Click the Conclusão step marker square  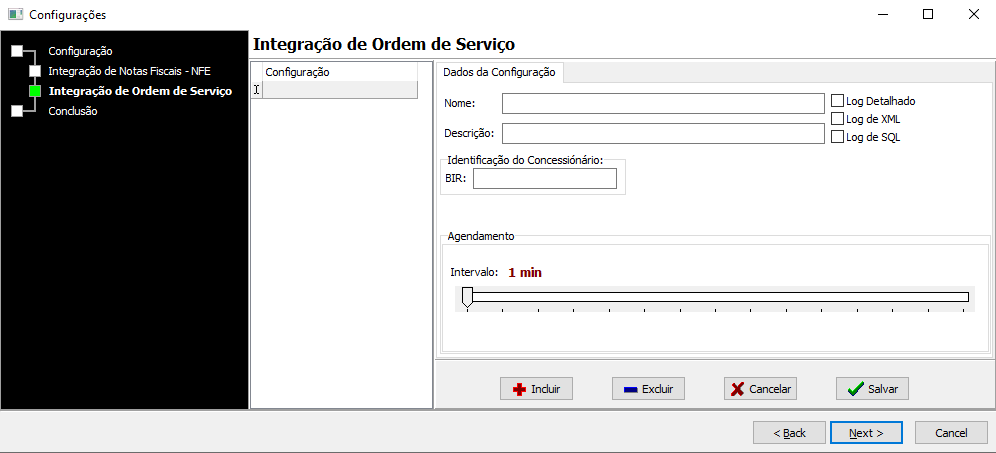tap(17, 111)
